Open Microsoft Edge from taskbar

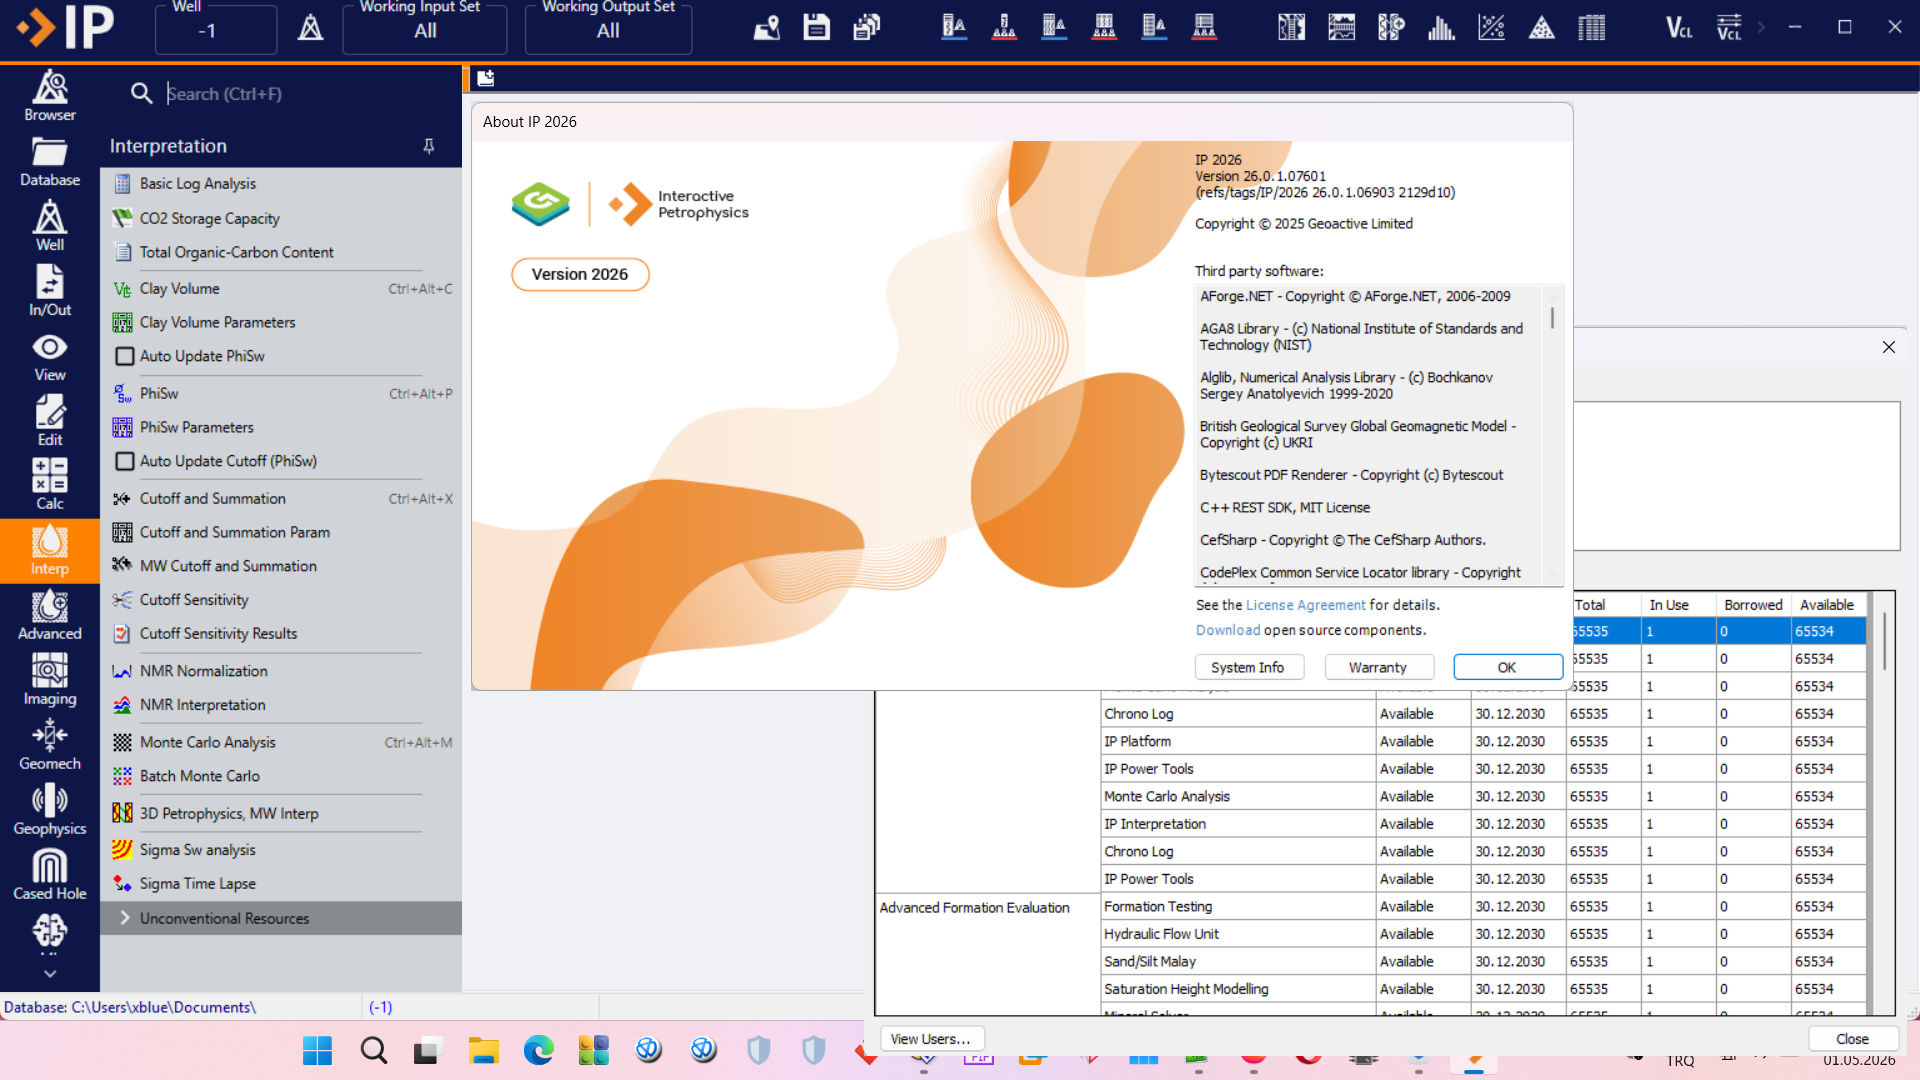(538, 1050)
